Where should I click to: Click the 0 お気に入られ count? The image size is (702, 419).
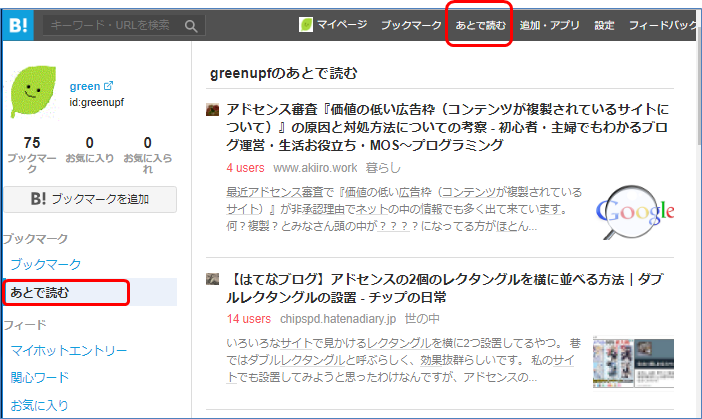coord(148,154)
